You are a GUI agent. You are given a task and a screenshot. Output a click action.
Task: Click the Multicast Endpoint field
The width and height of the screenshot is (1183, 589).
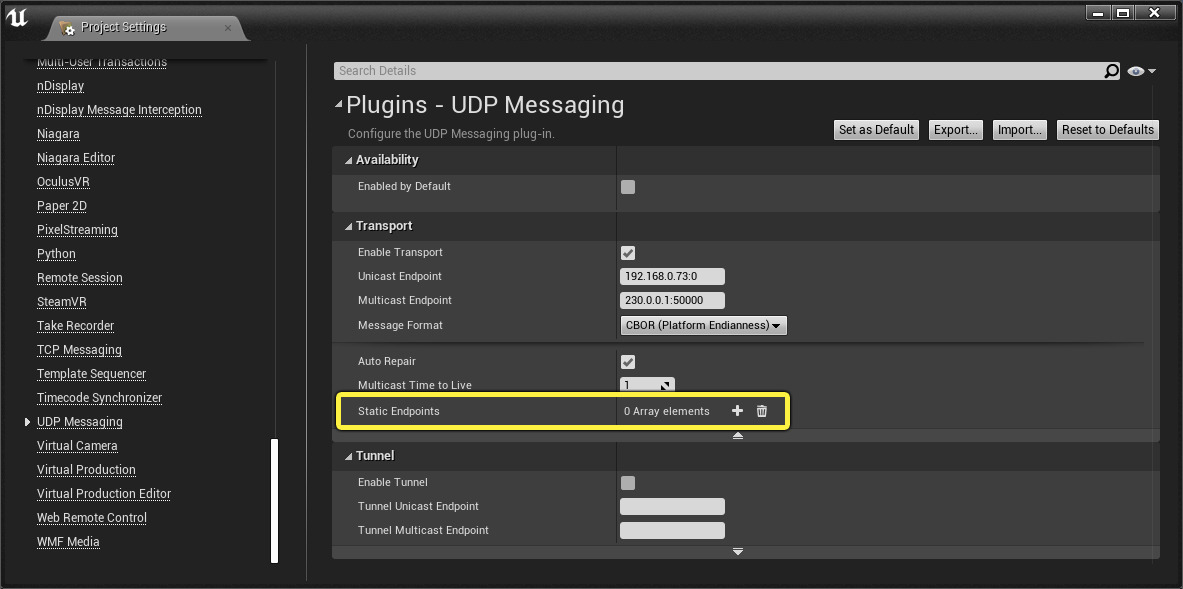672,300
